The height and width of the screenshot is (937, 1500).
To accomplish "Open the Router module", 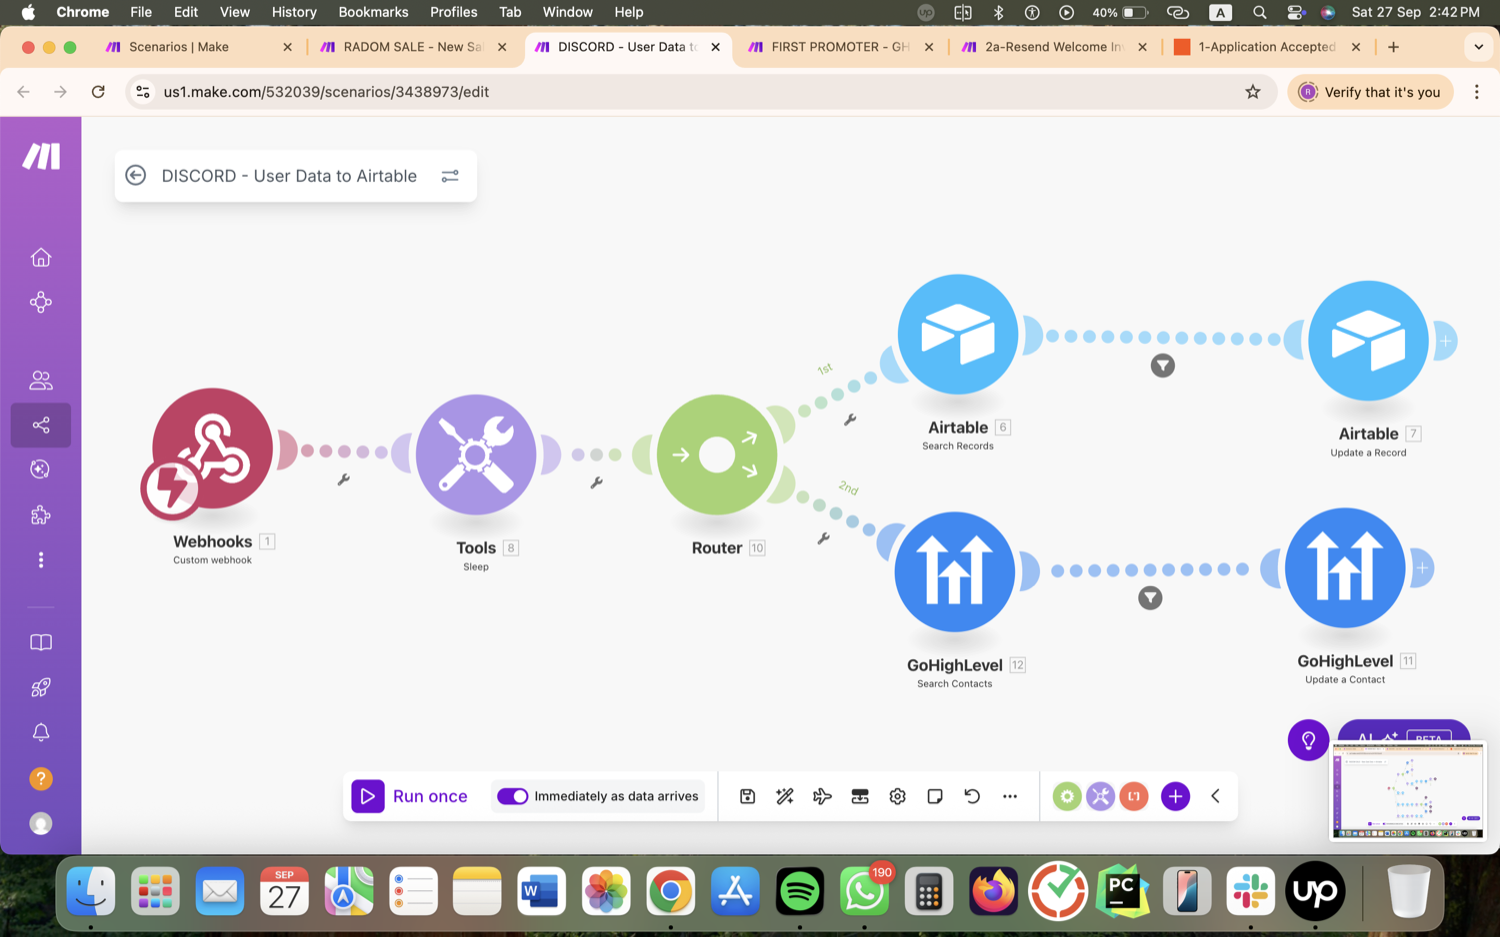I will tap(717, 455).
